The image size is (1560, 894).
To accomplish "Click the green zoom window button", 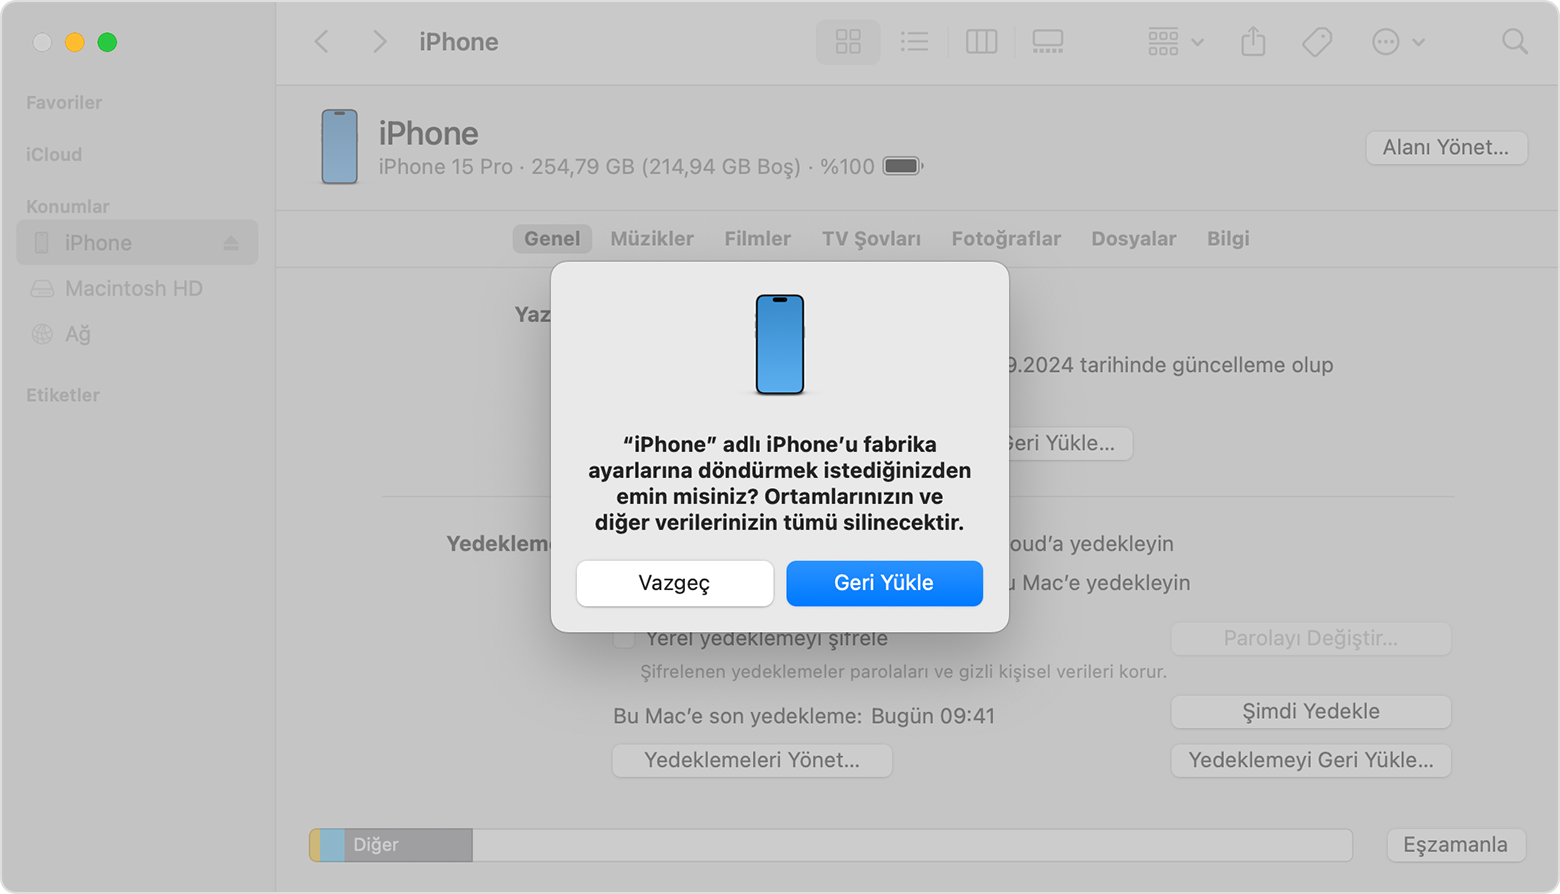I will [107, 42].
